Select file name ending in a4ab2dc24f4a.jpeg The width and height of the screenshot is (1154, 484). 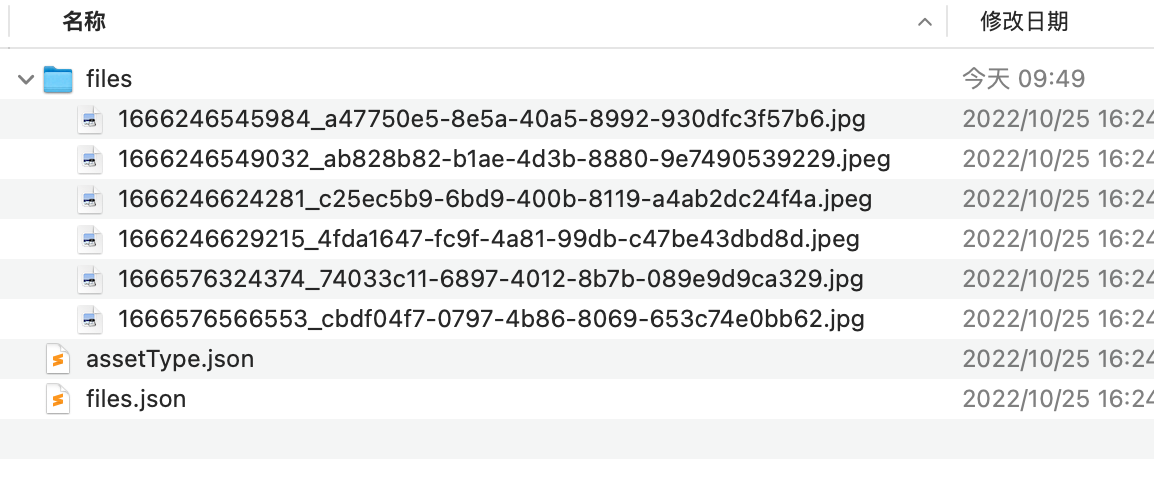pyautogui.click(x=495, y=199)
